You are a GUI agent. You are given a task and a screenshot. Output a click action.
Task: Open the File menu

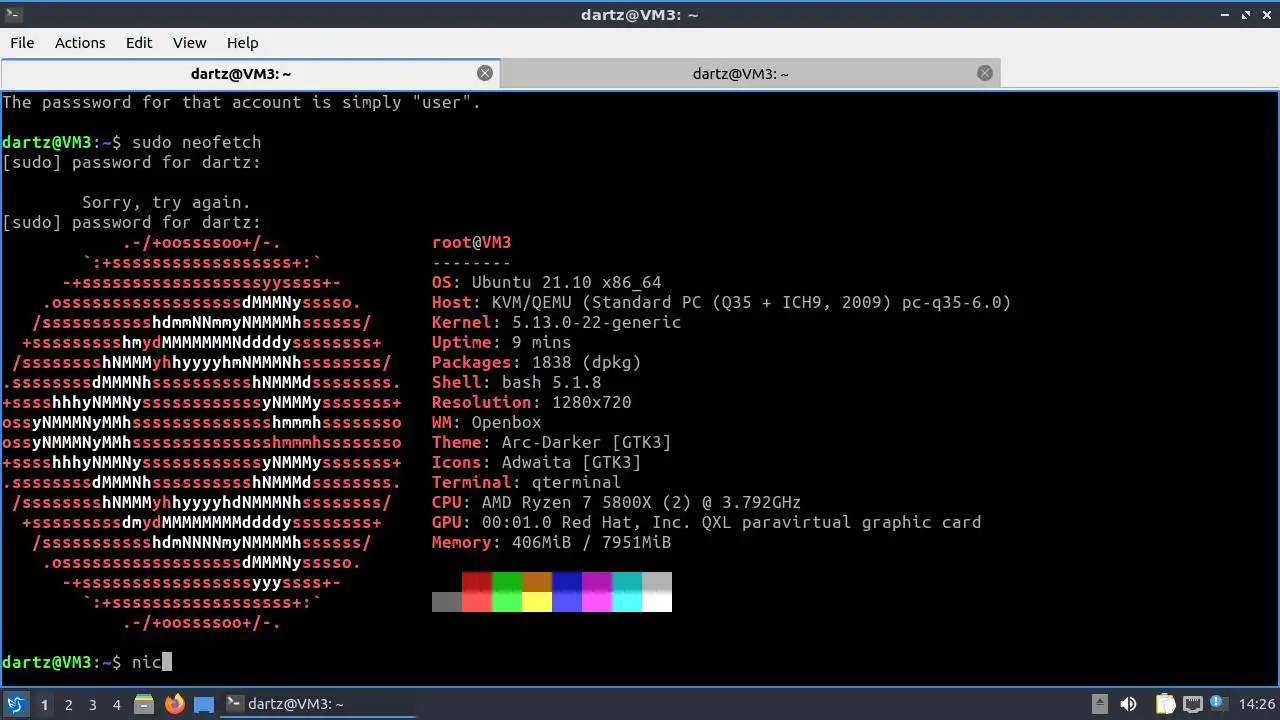click(22, 43)
